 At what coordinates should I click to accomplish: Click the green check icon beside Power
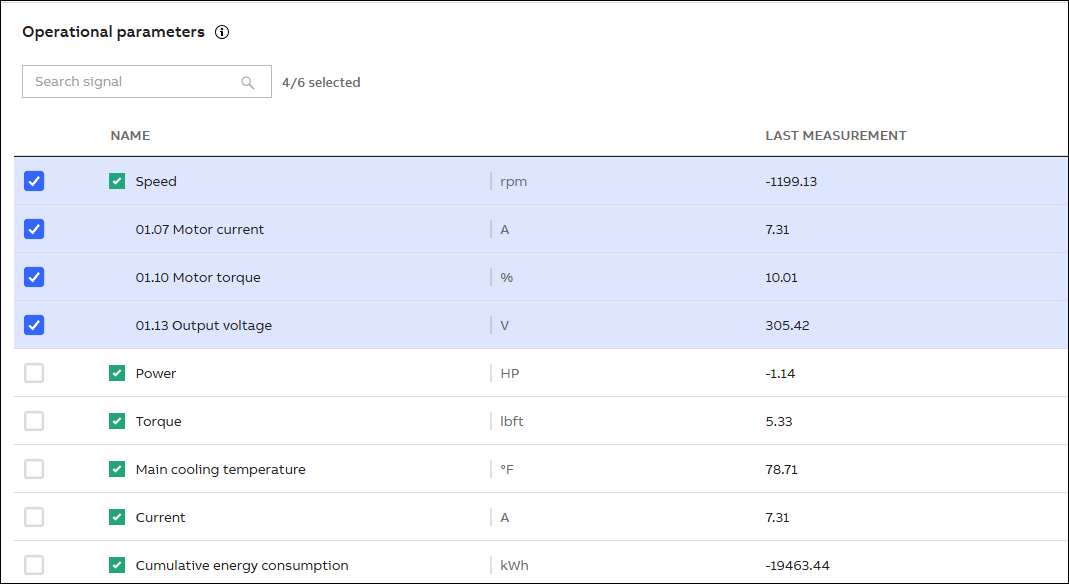pyautogui.click(x=117, y=373)
